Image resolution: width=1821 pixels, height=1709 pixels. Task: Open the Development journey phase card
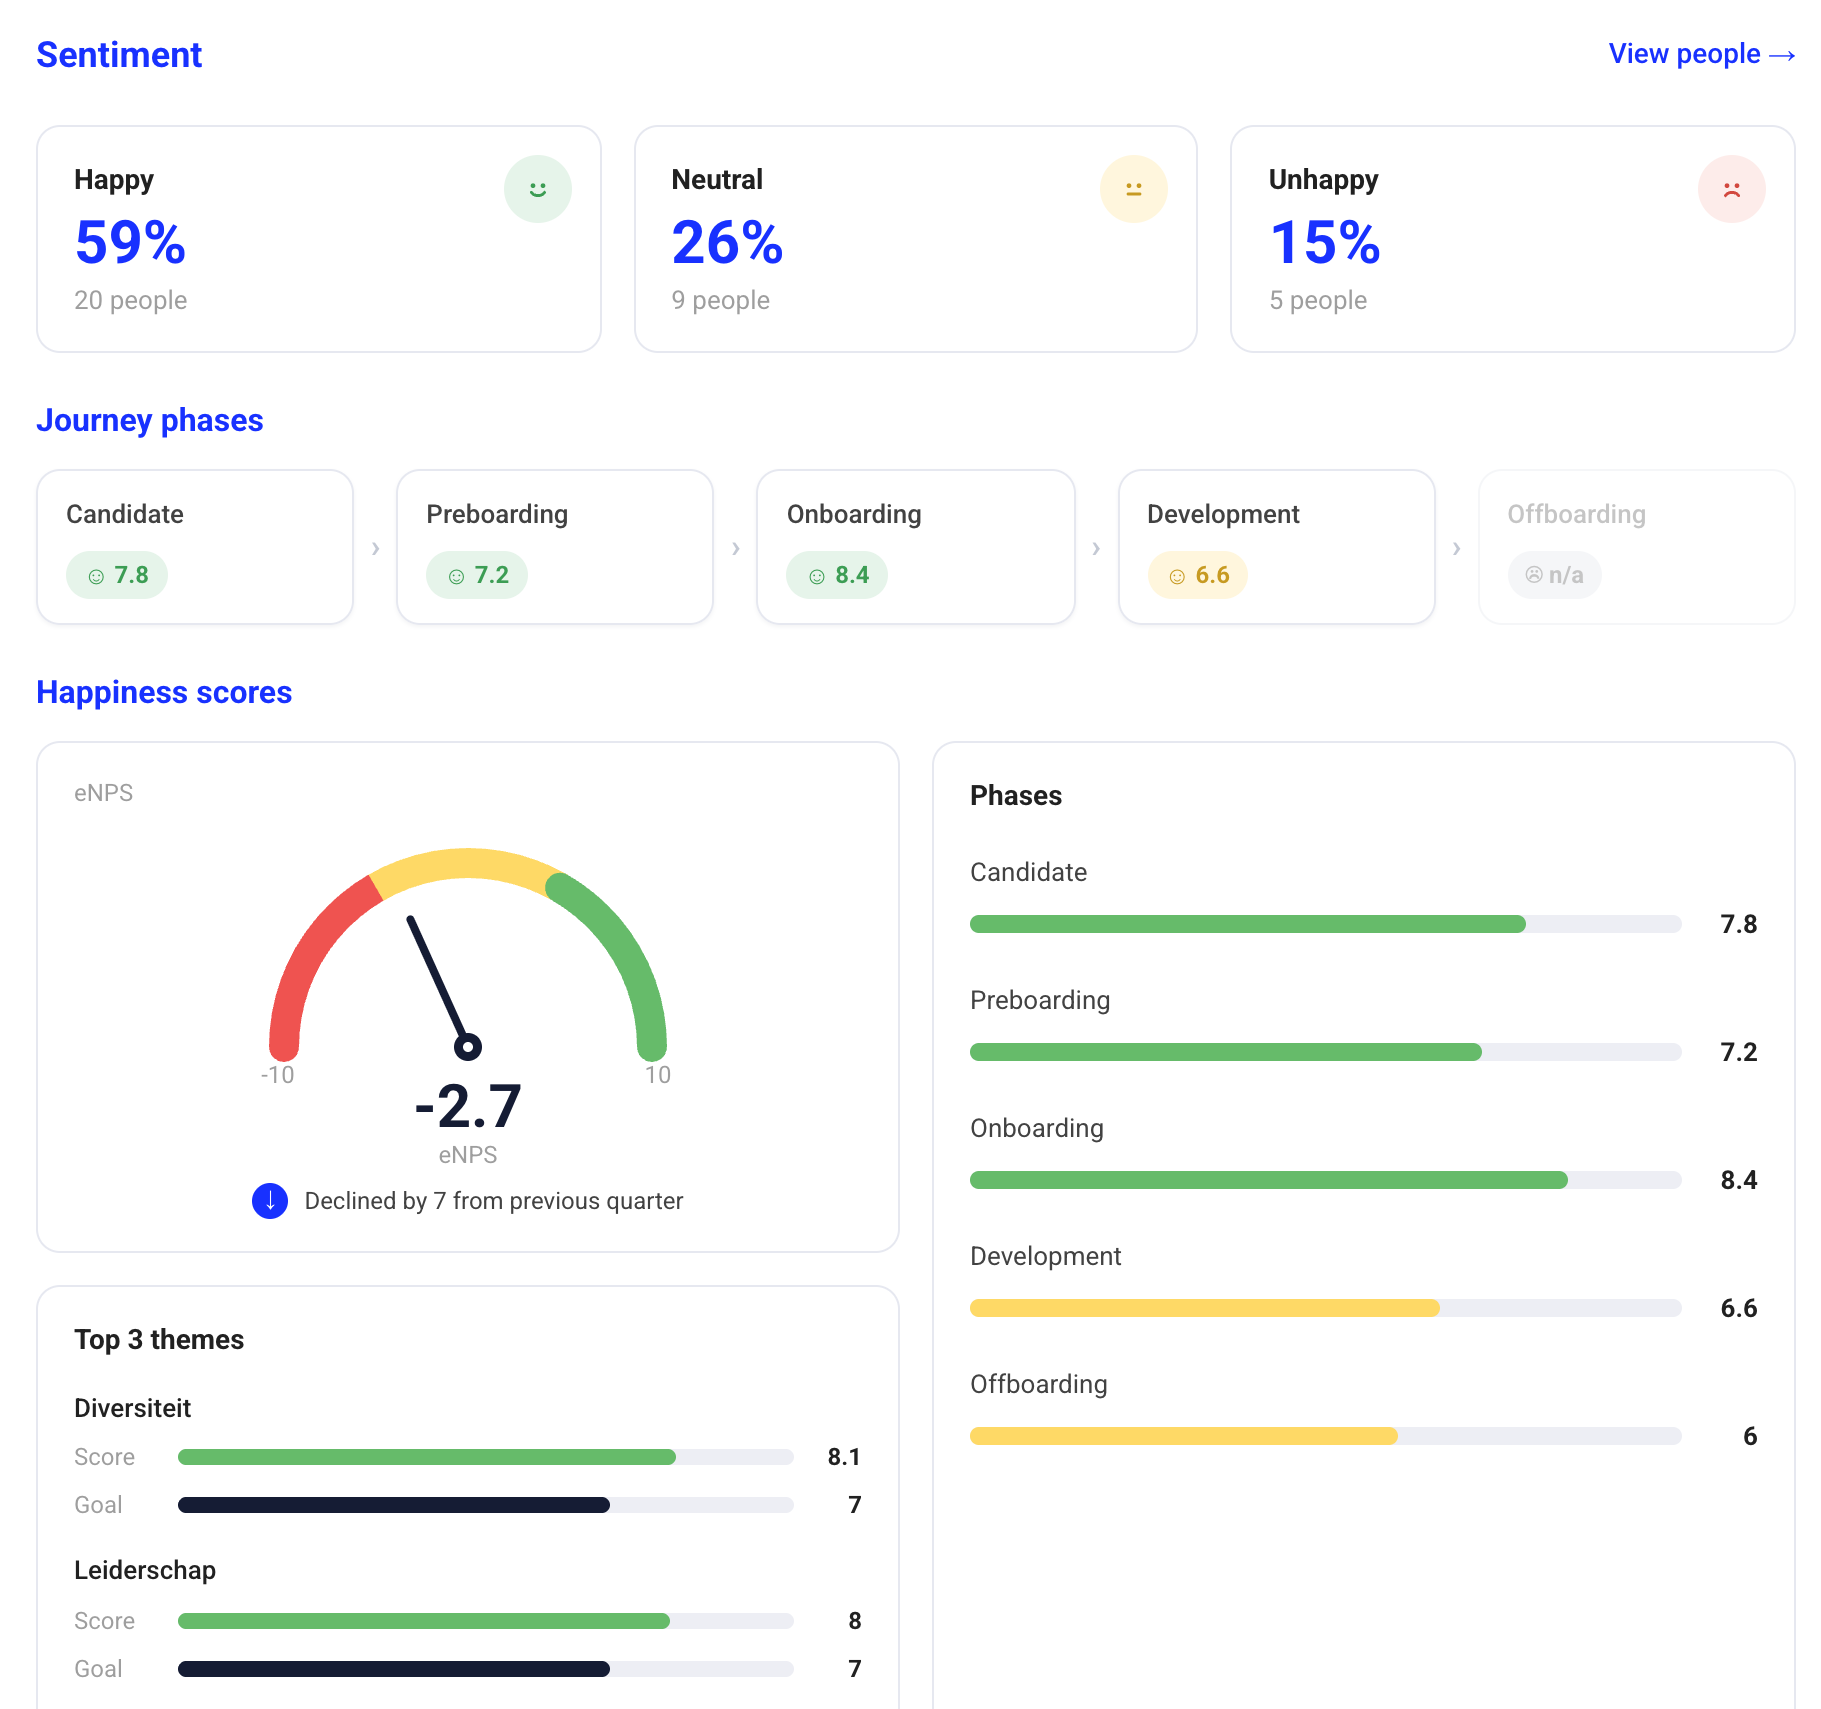coord(1277,547)
